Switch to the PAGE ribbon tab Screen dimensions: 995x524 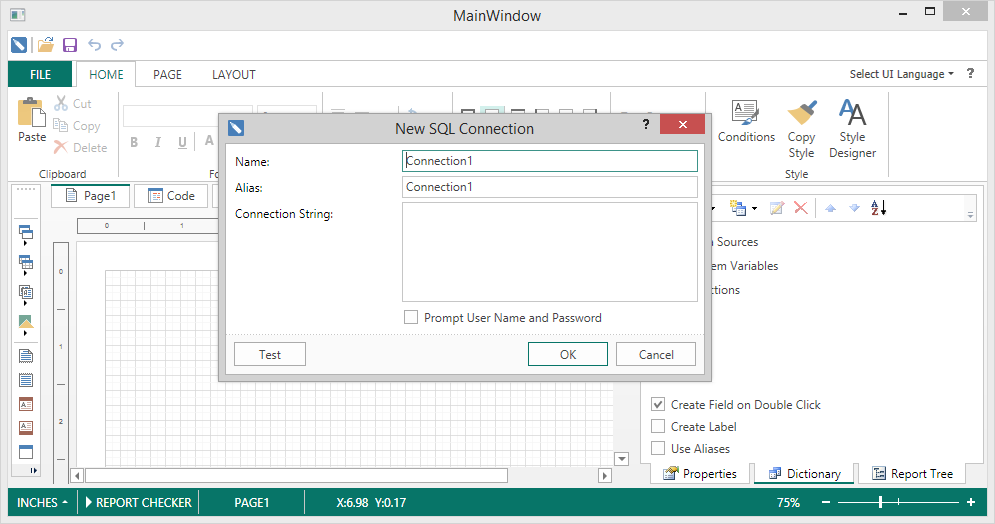[168, 74]
